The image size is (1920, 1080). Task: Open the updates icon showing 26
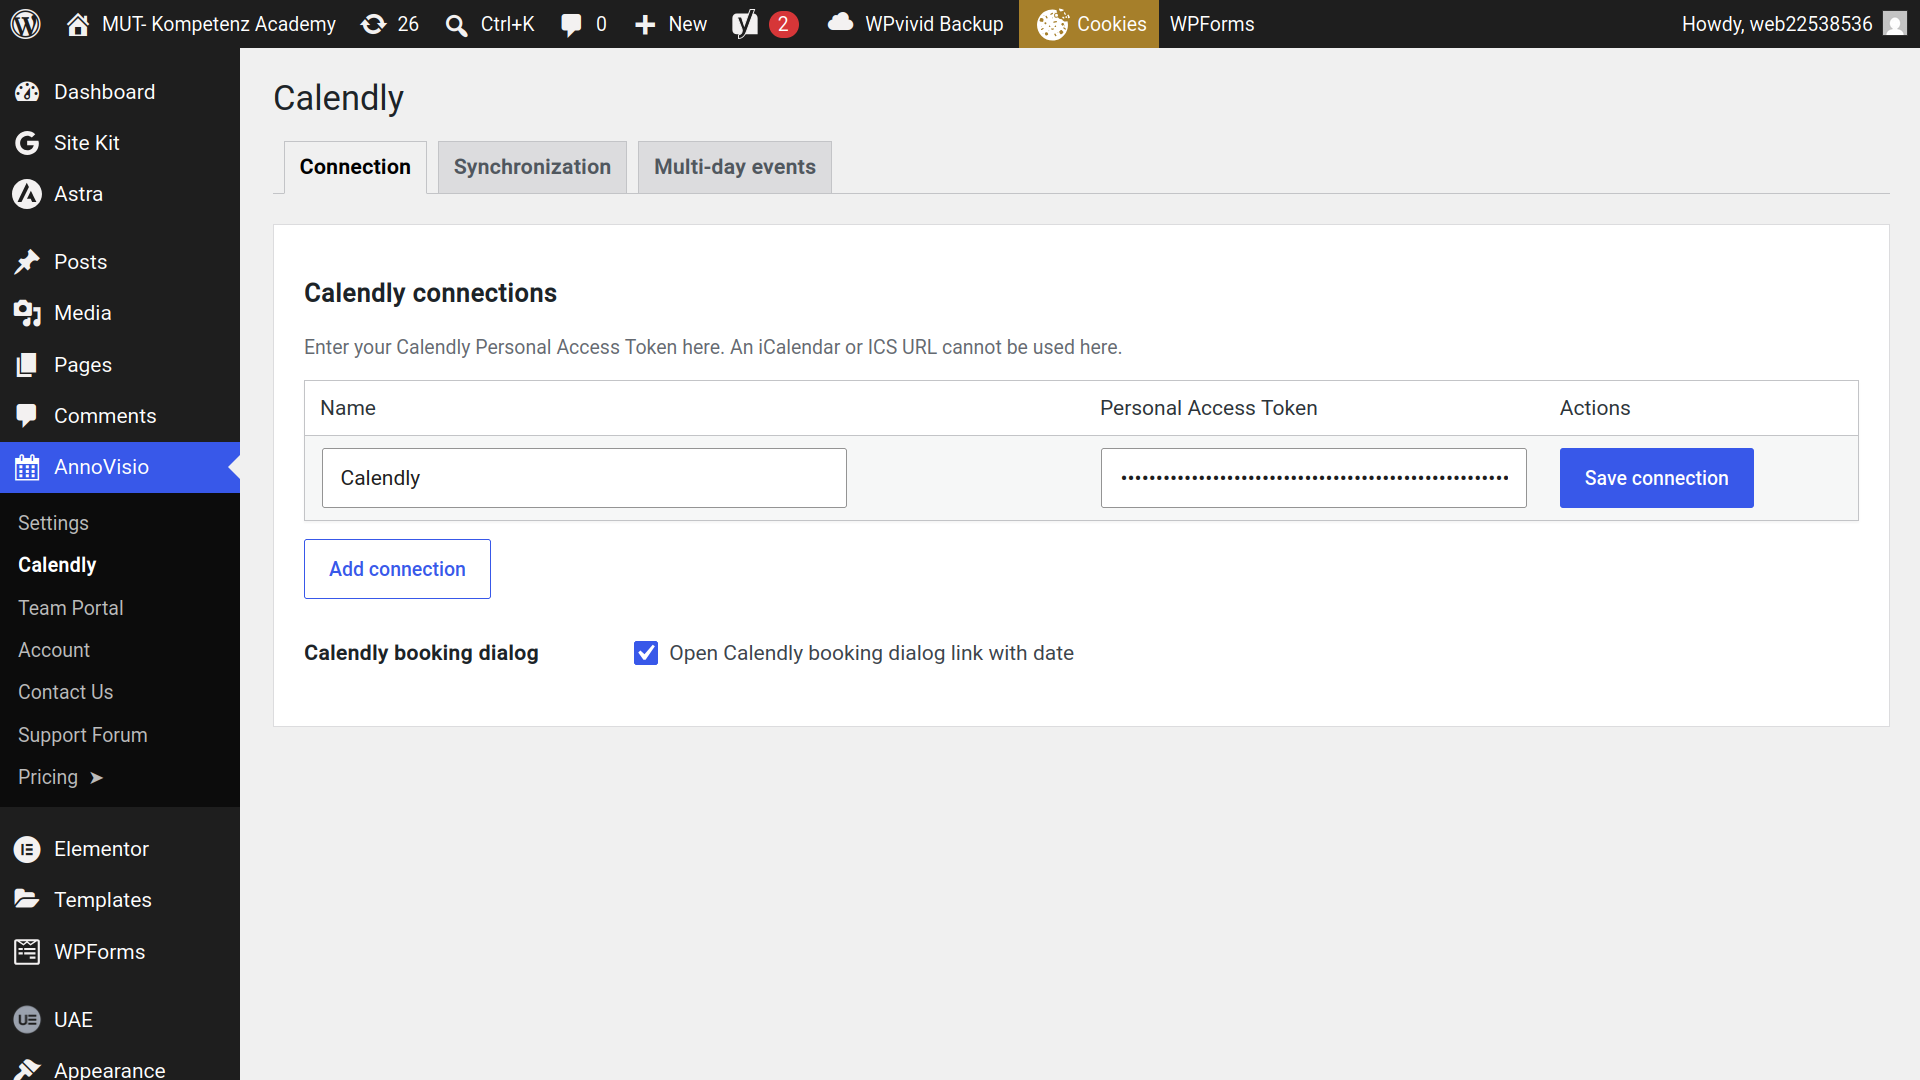(x=373, y=24)
